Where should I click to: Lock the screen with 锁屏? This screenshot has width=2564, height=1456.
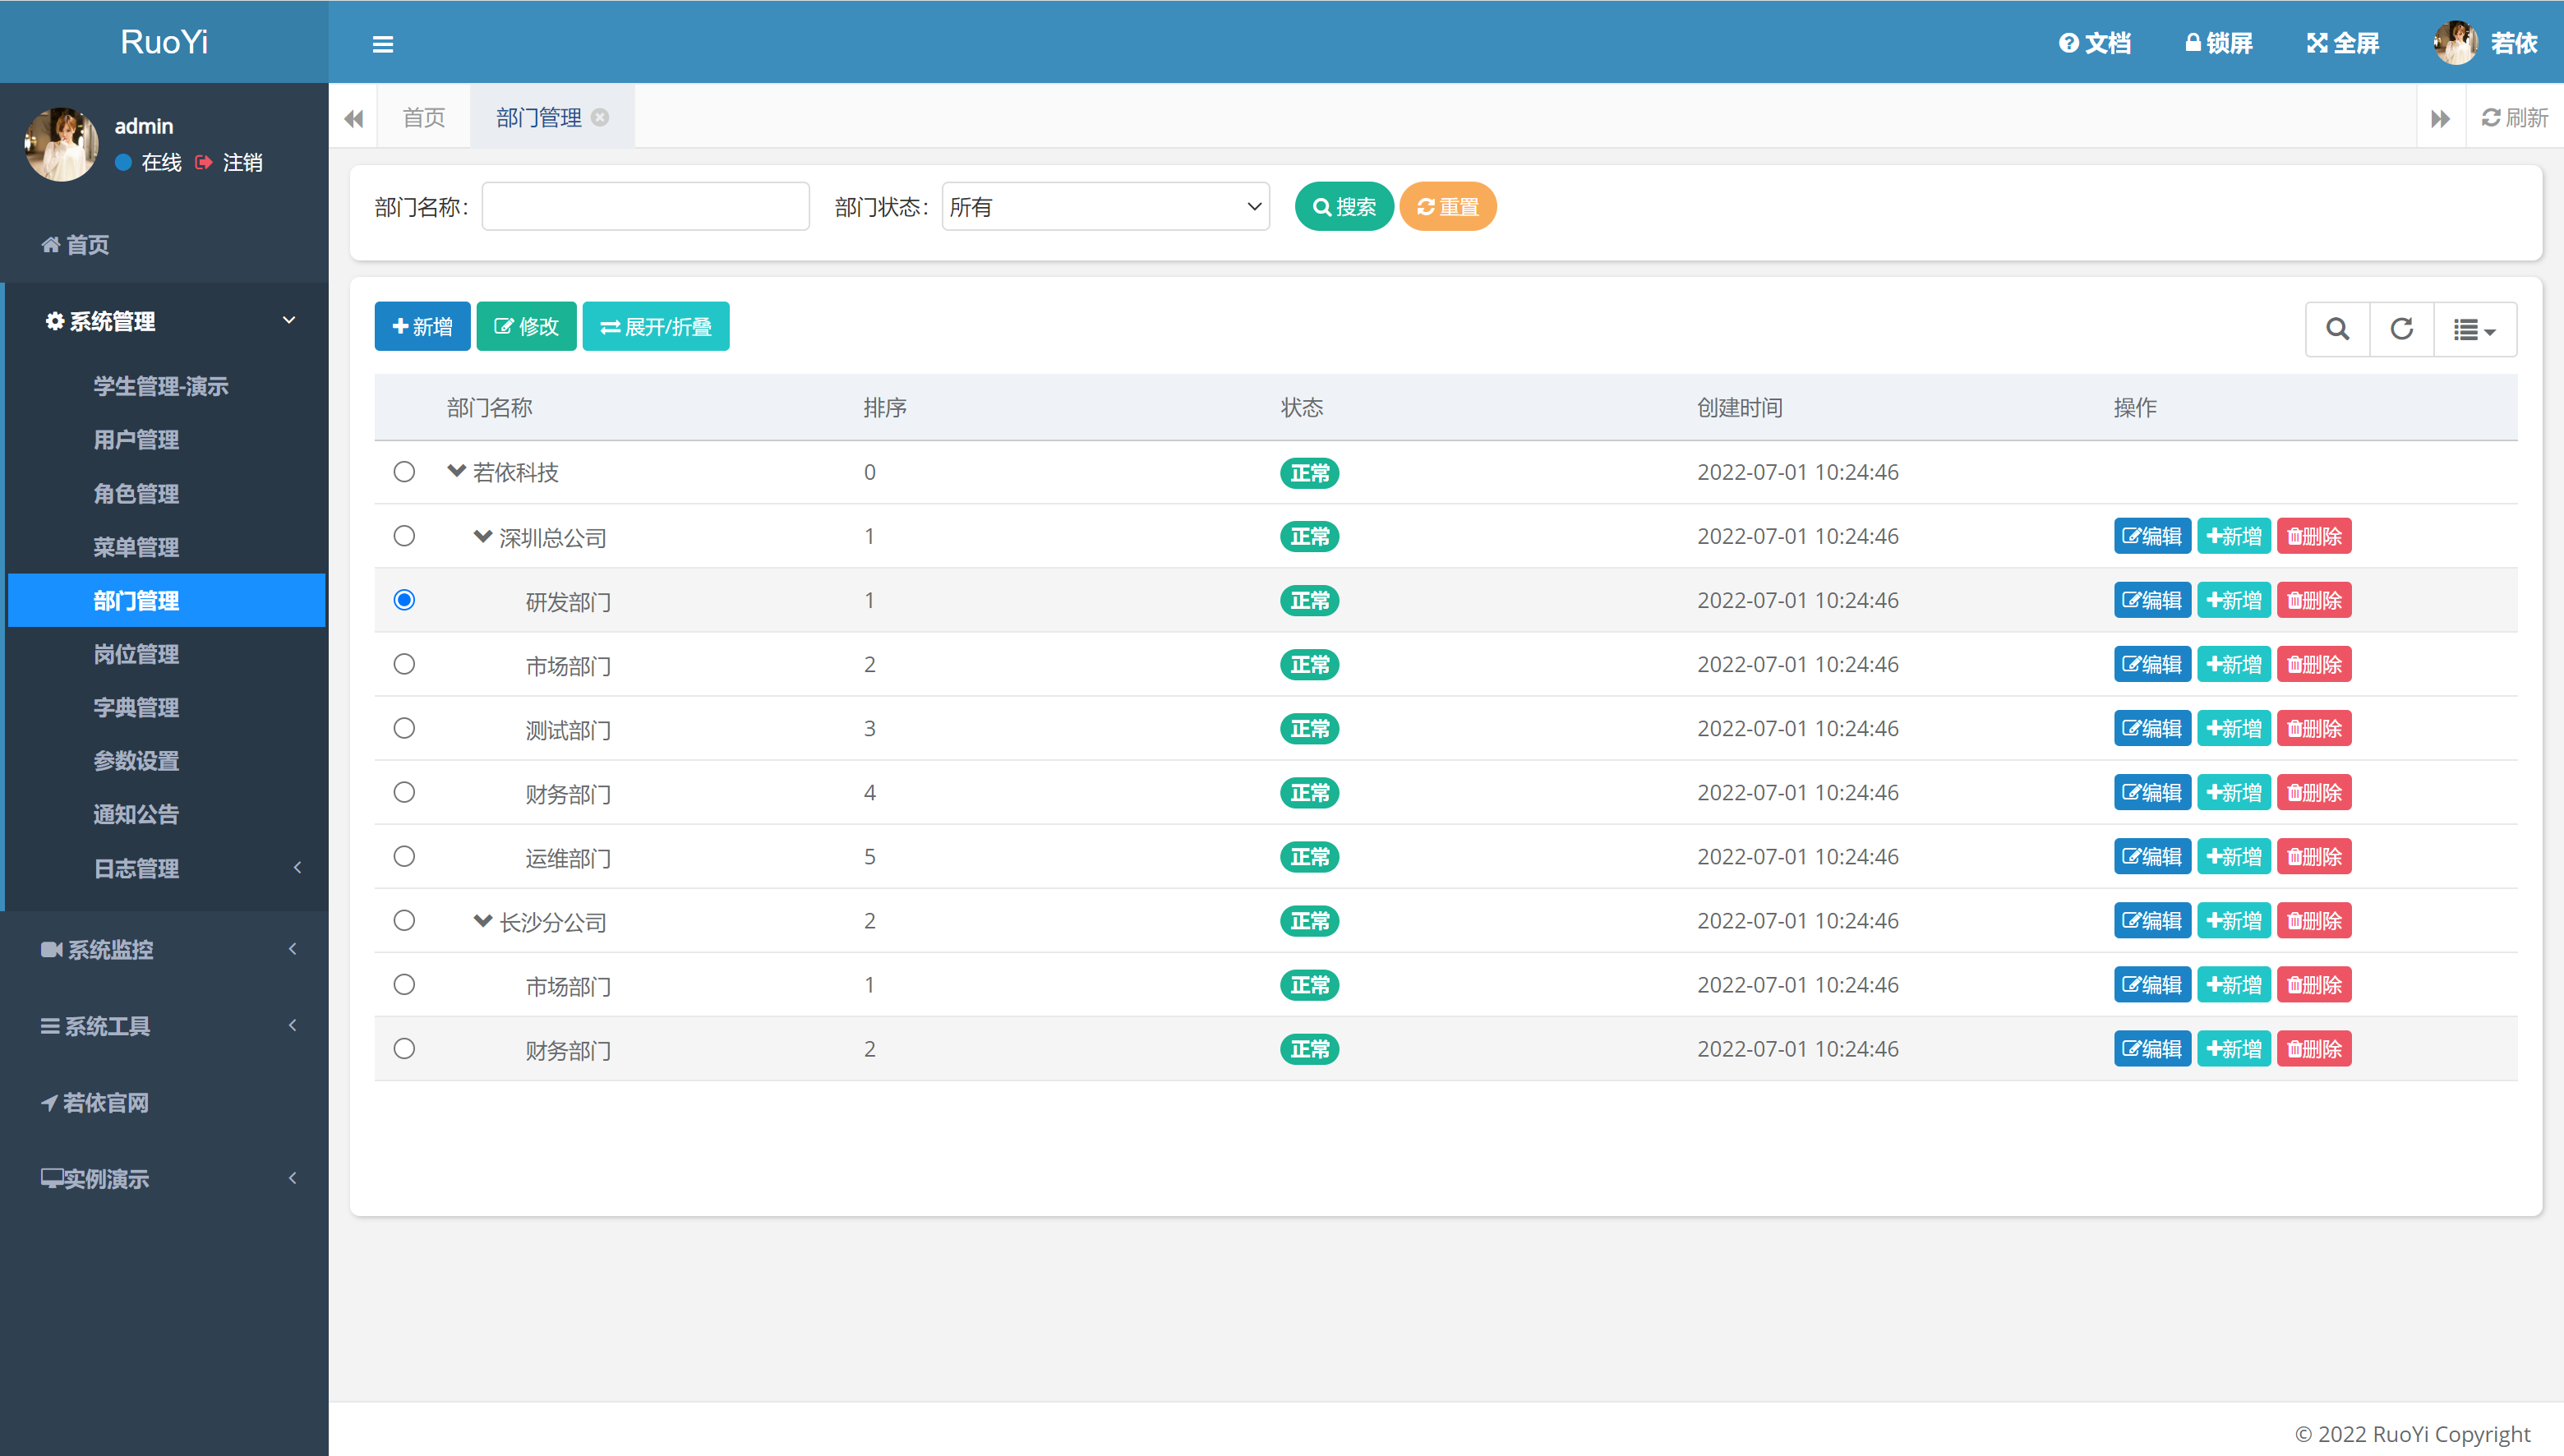pyautogui.click(x=2218, y=43)
